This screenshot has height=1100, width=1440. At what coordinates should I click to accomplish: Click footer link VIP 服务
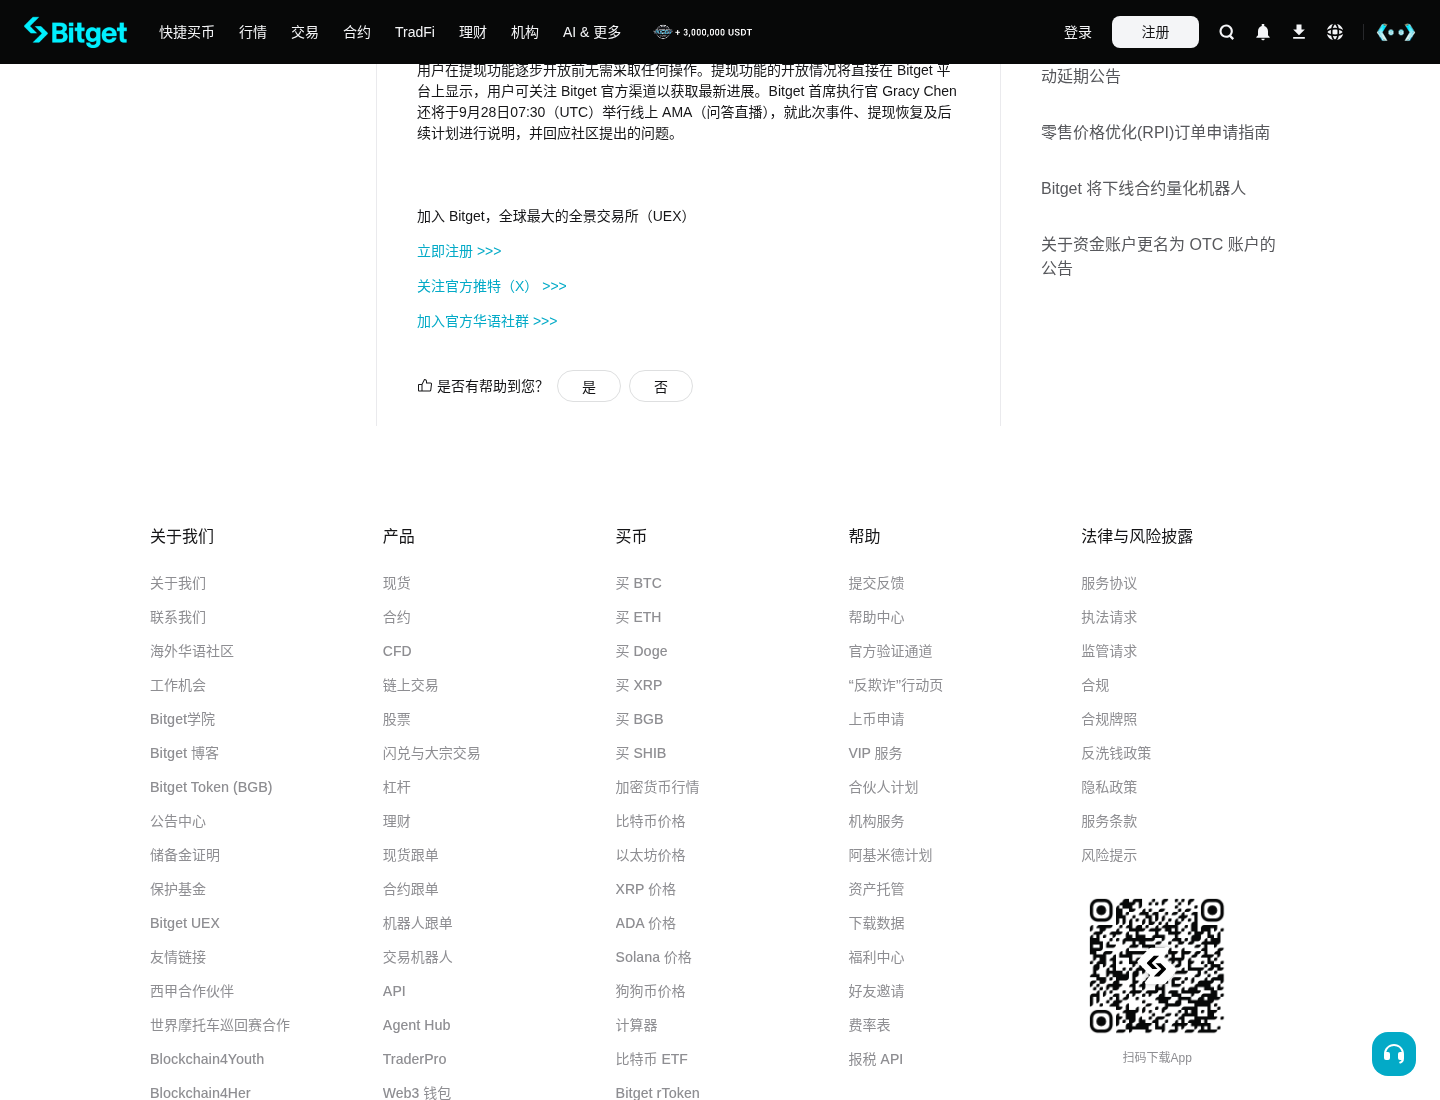tap(876, 753)
